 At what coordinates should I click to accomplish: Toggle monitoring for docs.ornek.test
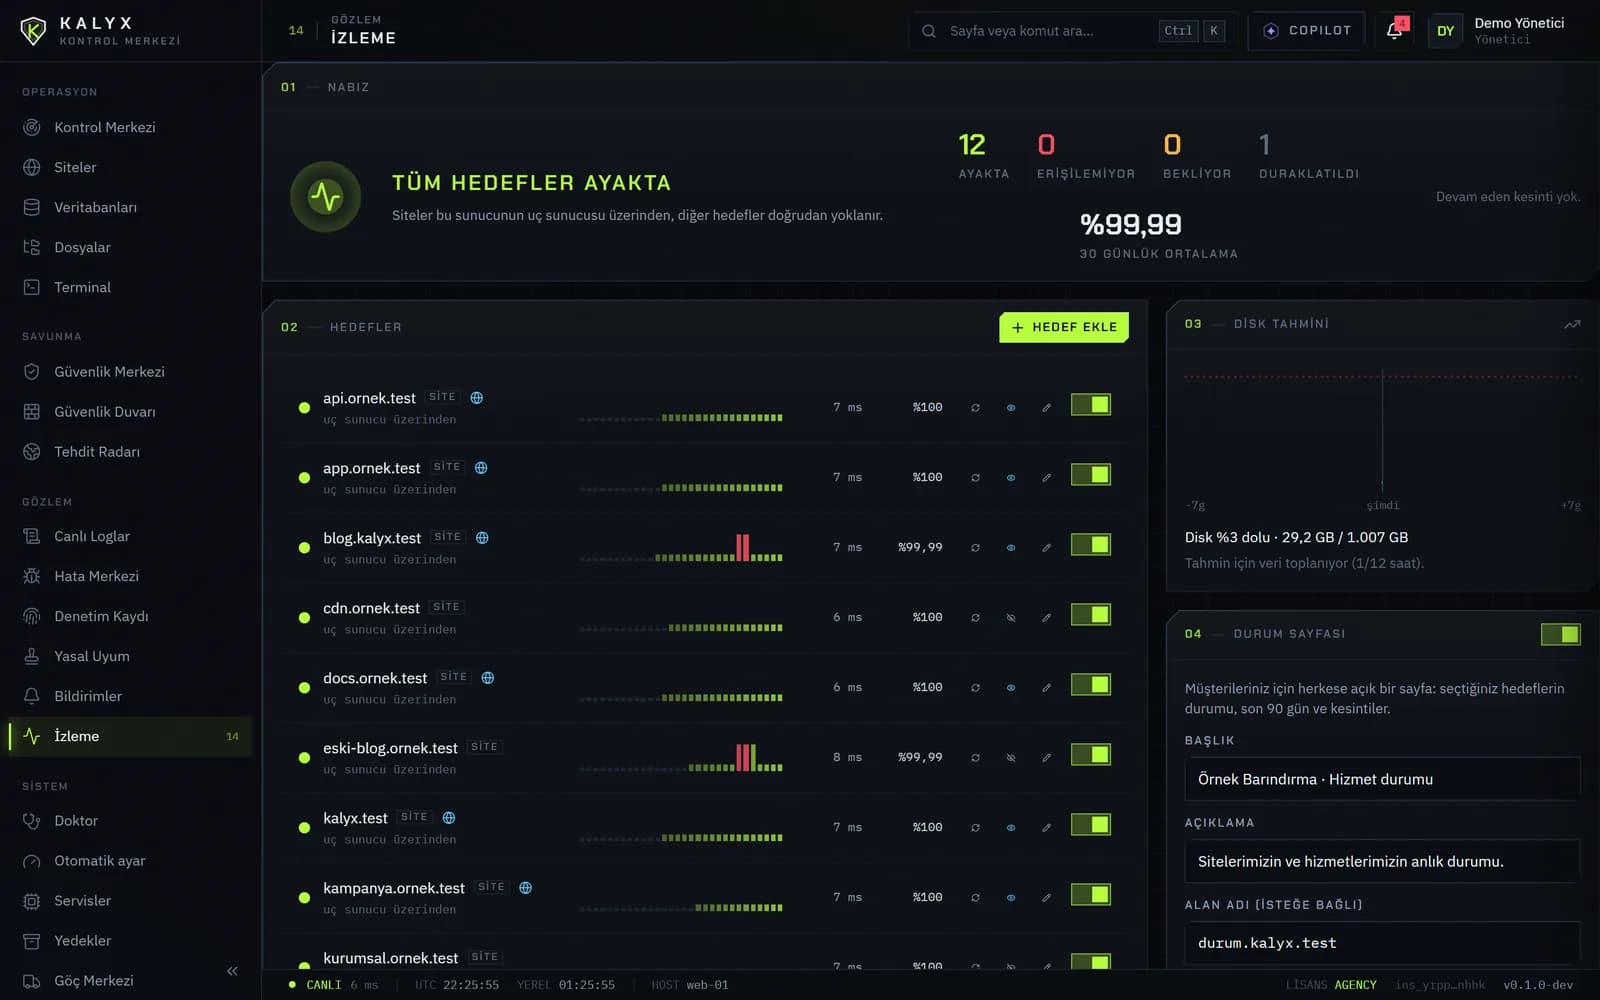(1090, 684)
